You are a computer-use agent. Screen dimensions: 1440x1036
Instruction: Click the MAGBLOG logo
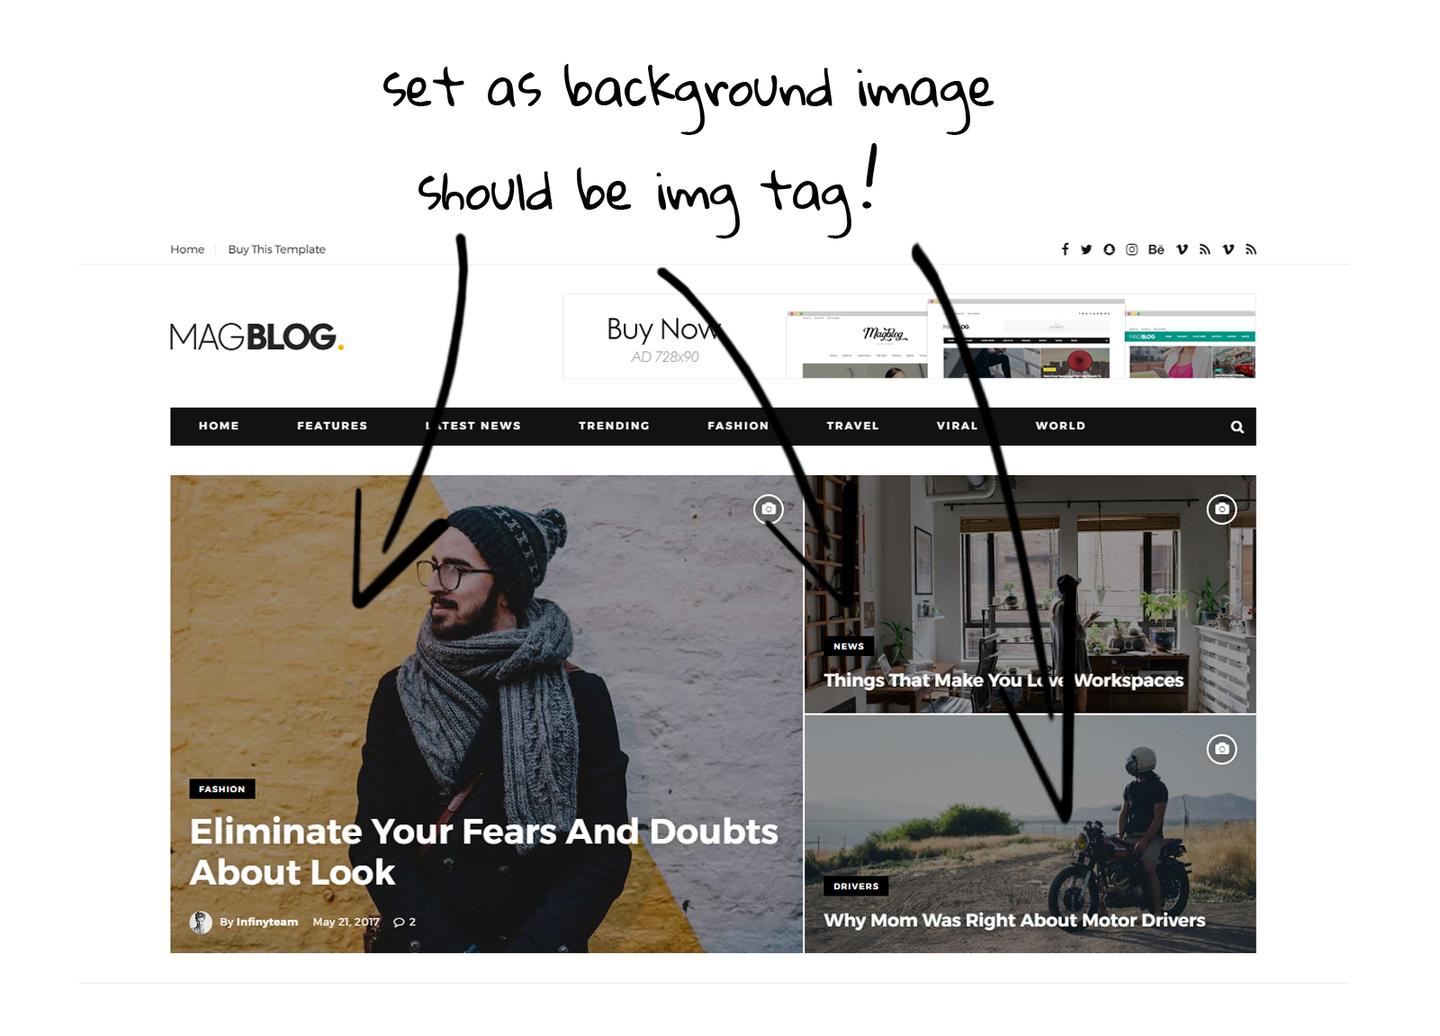tap(257, 337)
